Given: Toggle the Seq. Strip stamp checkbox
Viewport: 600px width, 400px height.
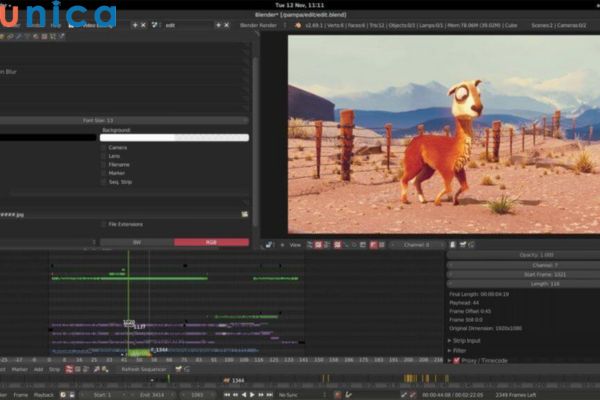Looking at the screenshot, I should [x=103, y=182].
